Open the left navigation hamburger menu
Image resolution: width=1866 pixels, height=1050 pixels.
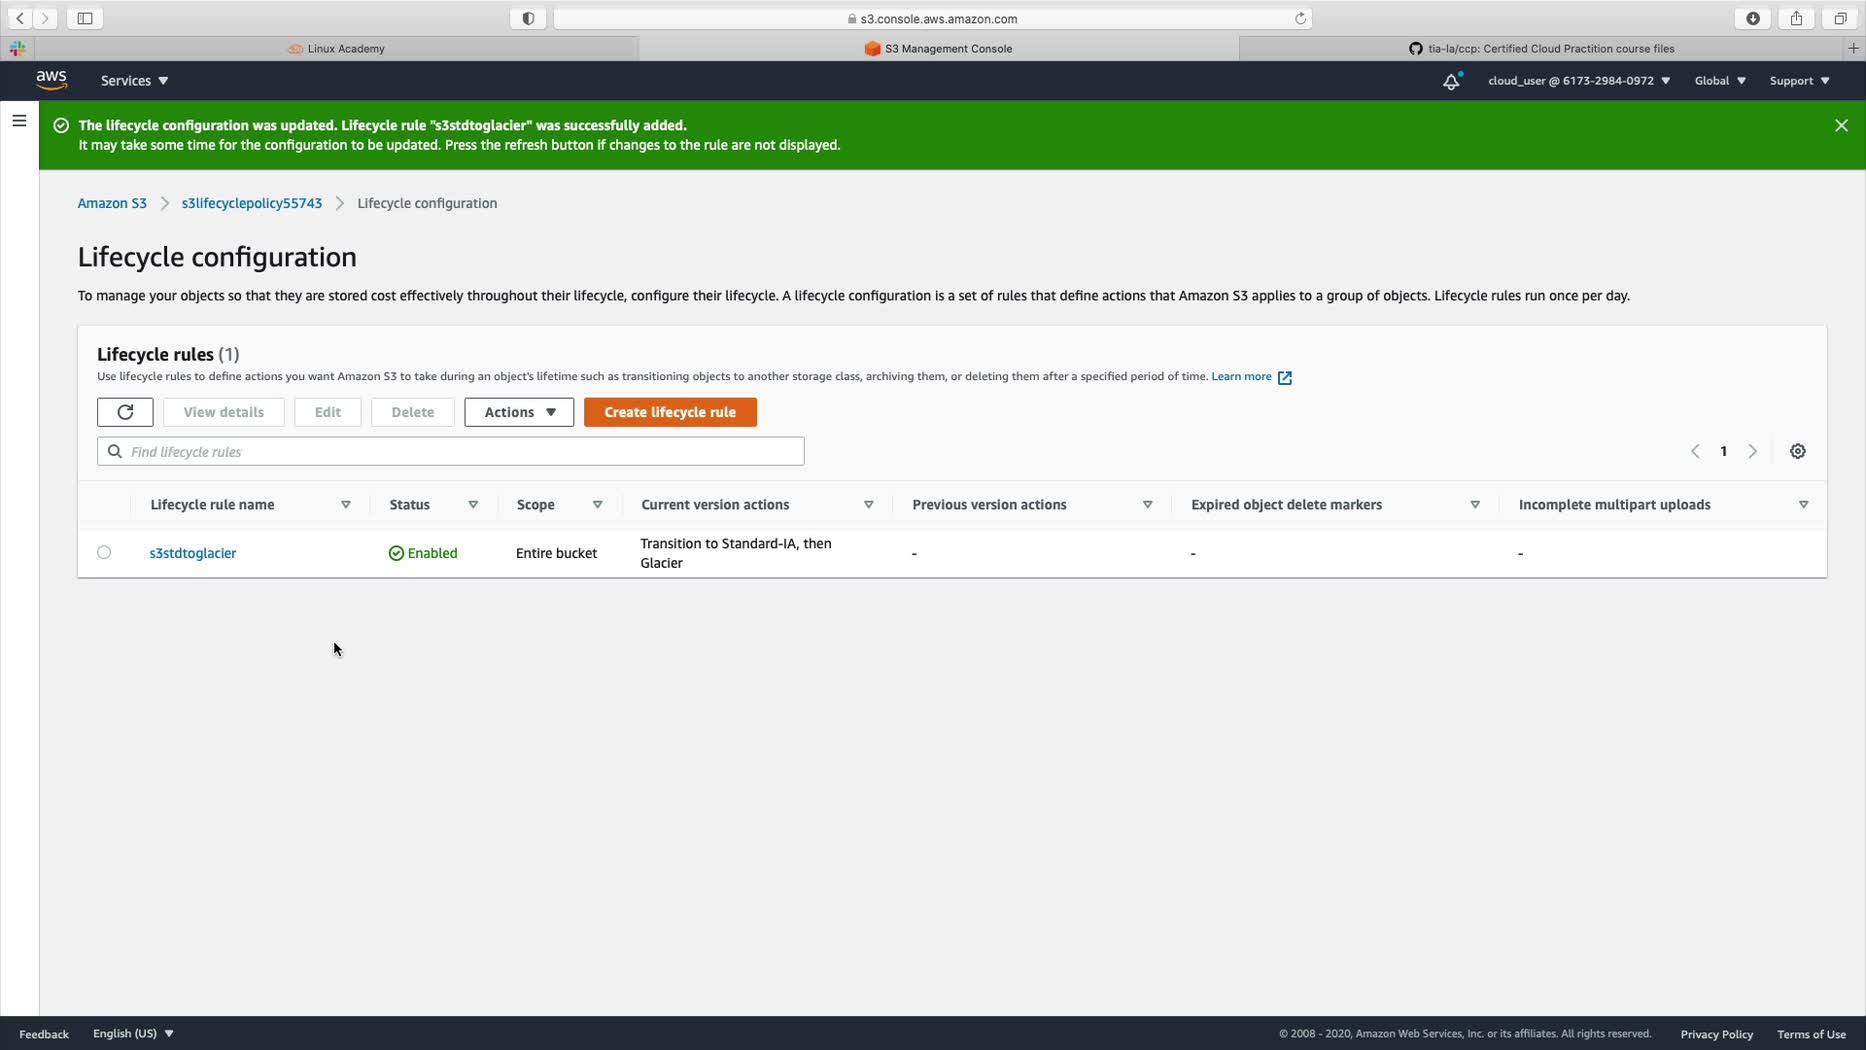[x=19, y=121]
